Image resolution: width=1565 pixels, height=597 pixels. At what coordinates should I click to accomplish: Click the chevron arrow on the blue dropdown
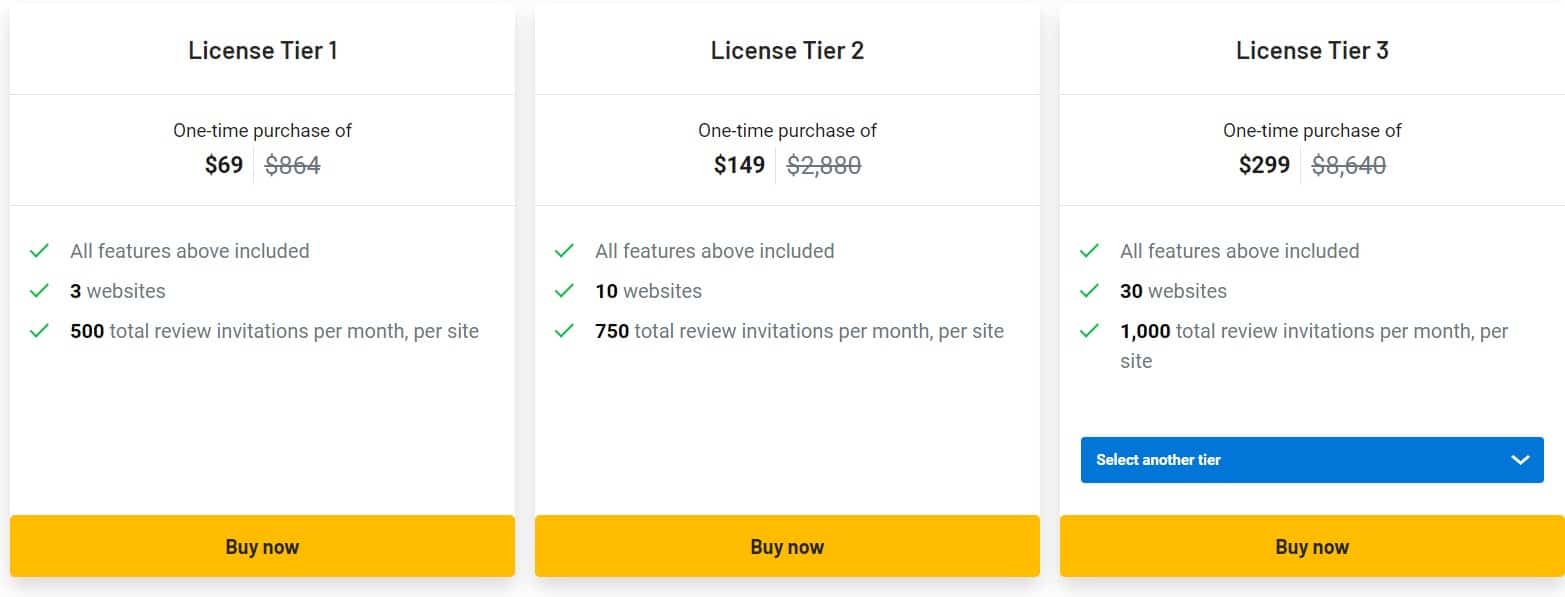pyautogui.click(x=1518, y=460)
